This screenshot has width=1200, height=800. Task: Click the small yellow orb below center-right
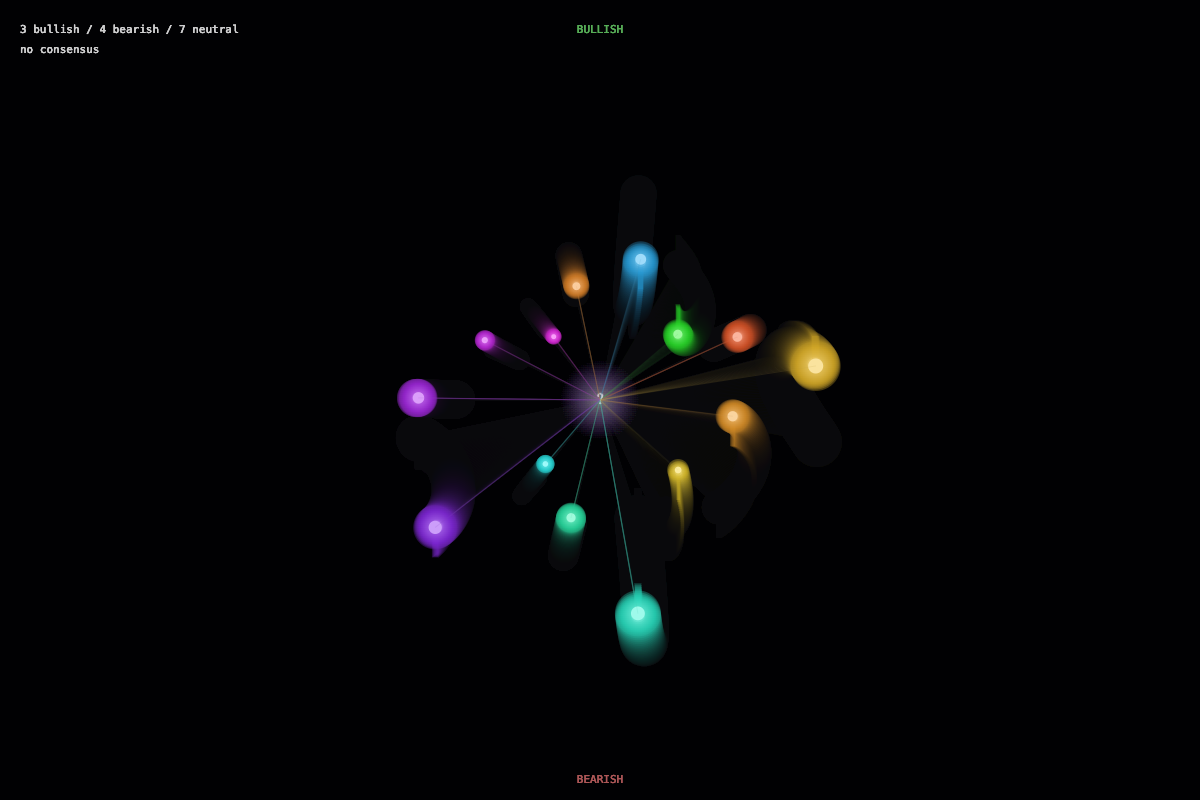pos(678,470)
